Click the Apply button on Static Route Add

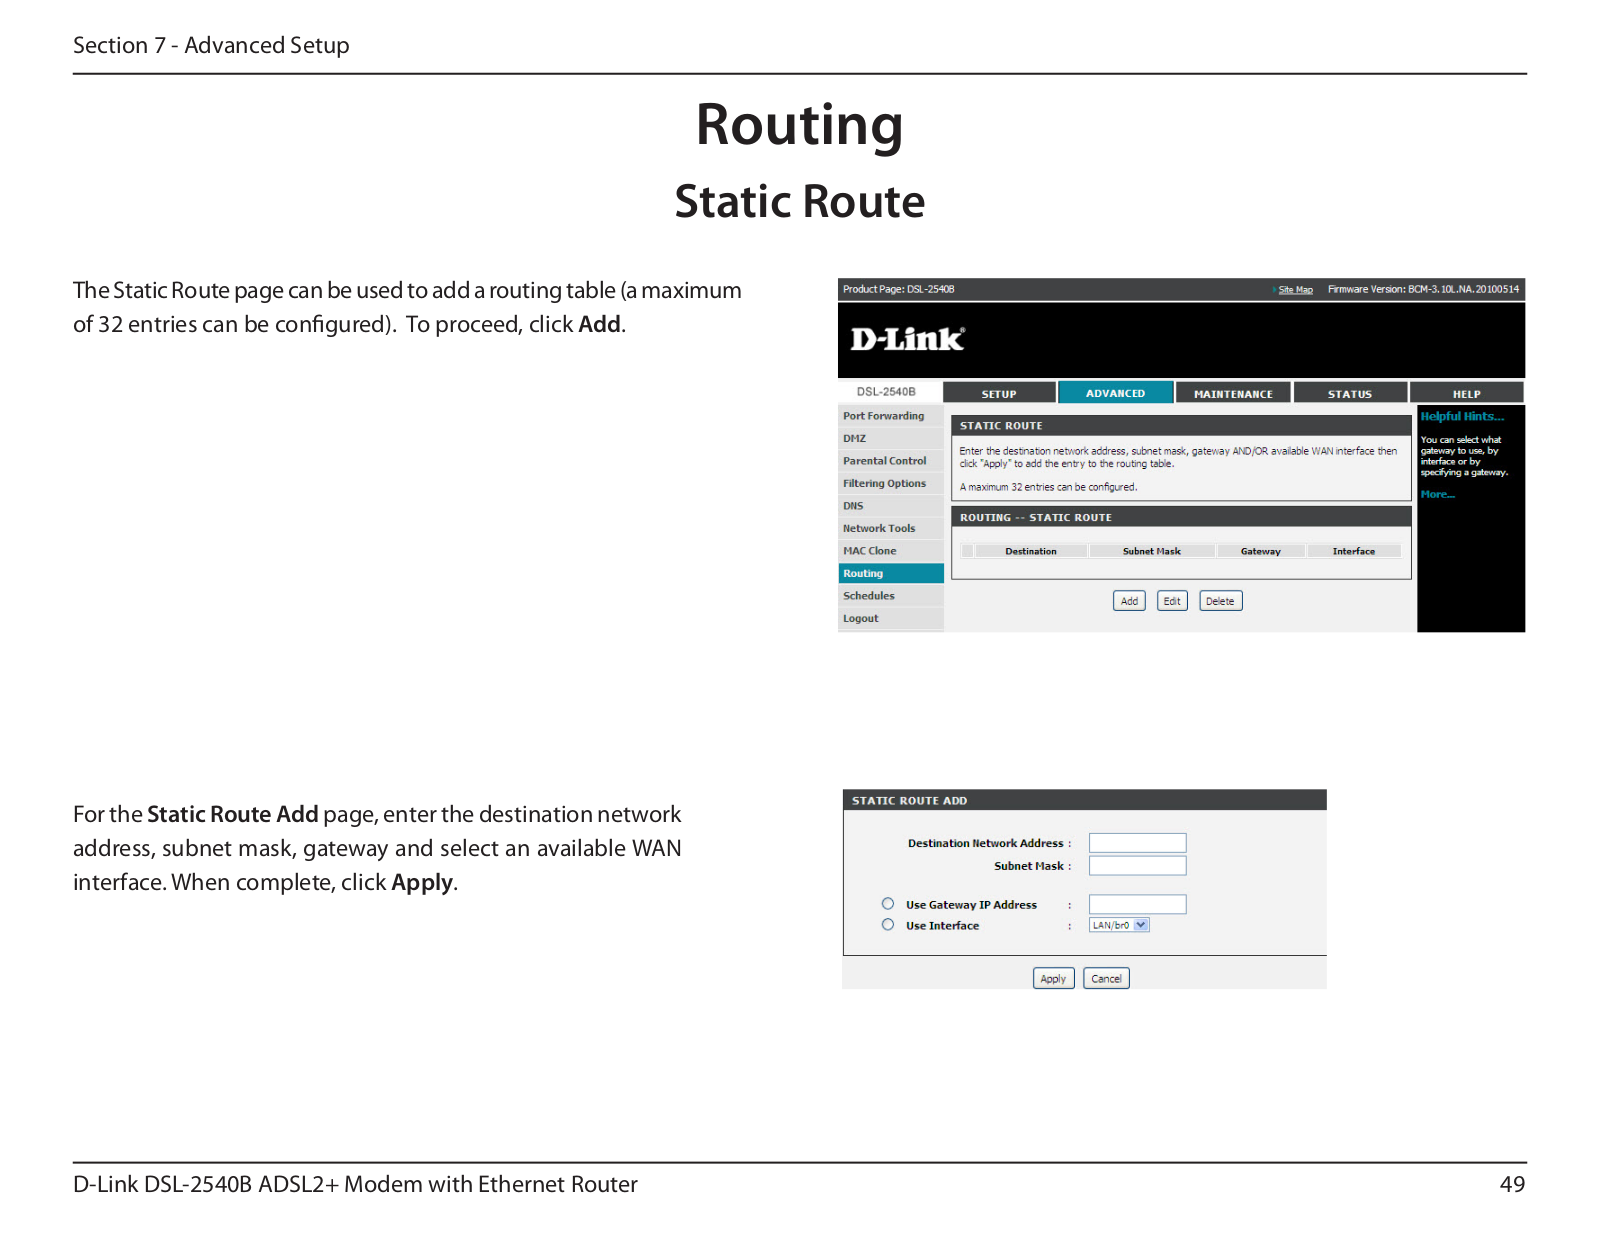1053,978
